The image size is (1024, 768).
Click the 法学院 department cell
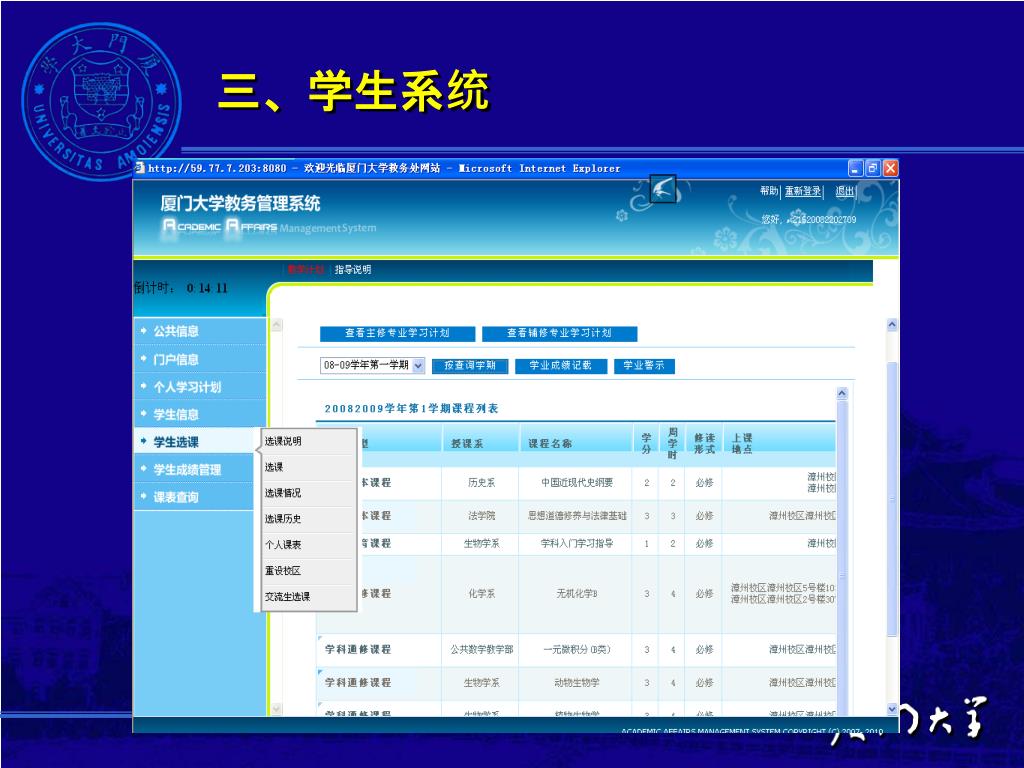tap(481, 516)
